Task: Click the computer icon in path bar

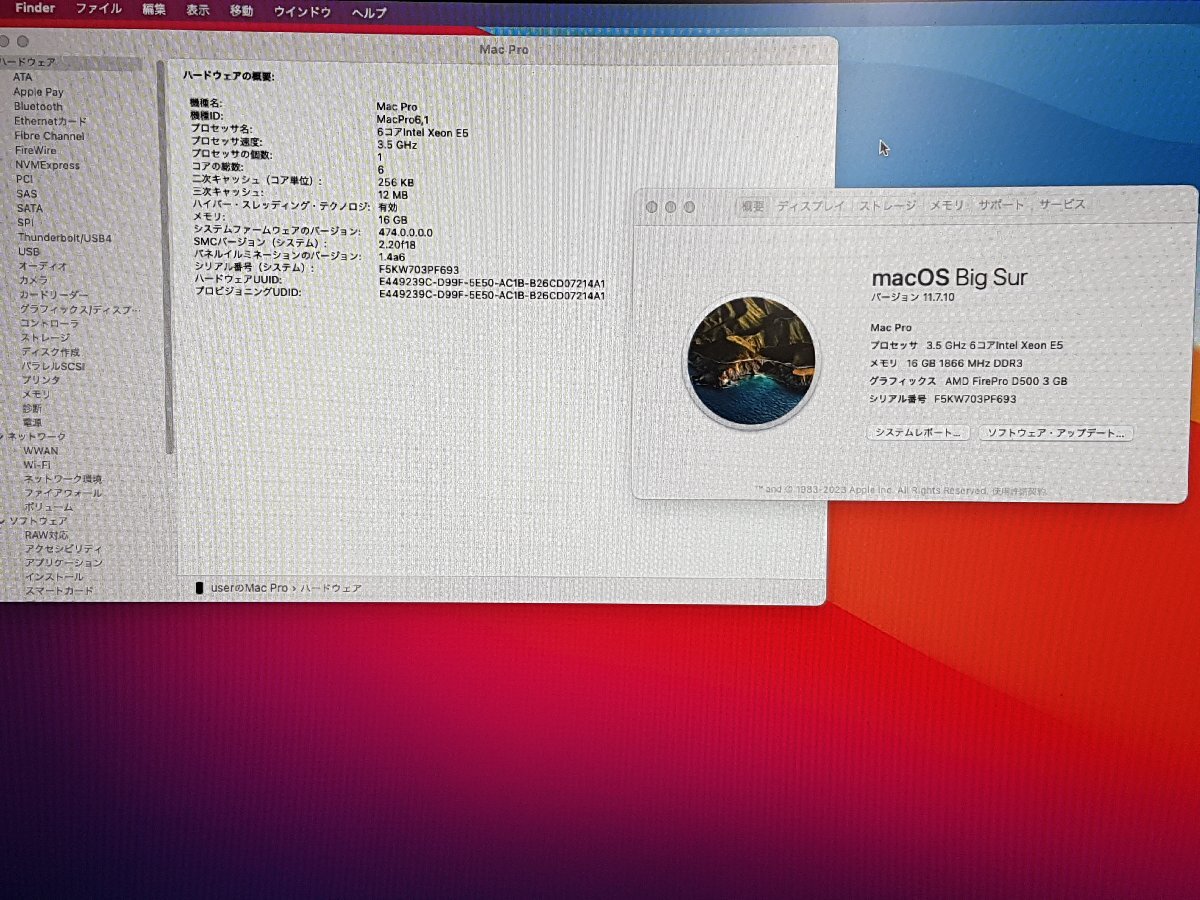Action: 200,588
